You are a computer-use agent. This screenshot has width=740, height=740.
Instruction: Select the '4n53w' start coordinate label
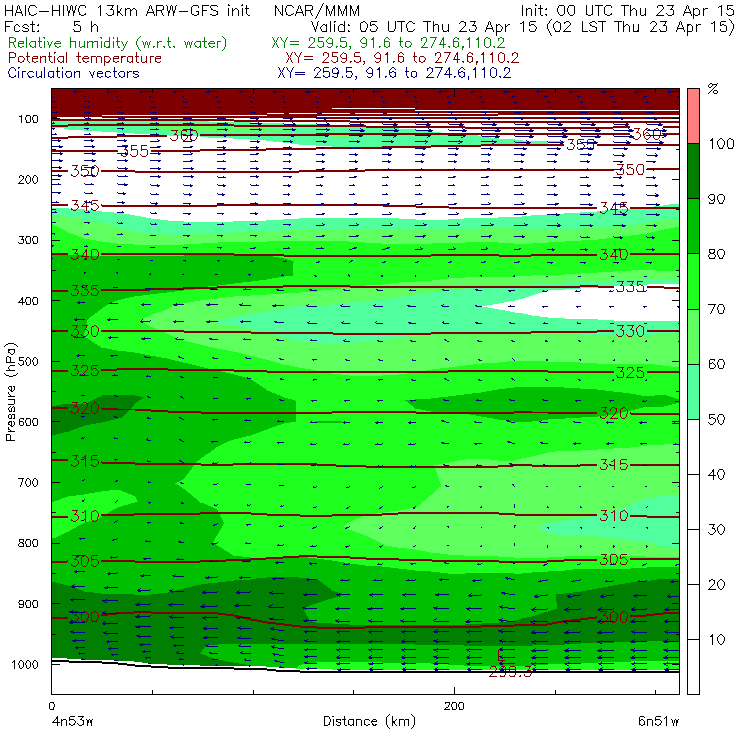pos(73,722)
